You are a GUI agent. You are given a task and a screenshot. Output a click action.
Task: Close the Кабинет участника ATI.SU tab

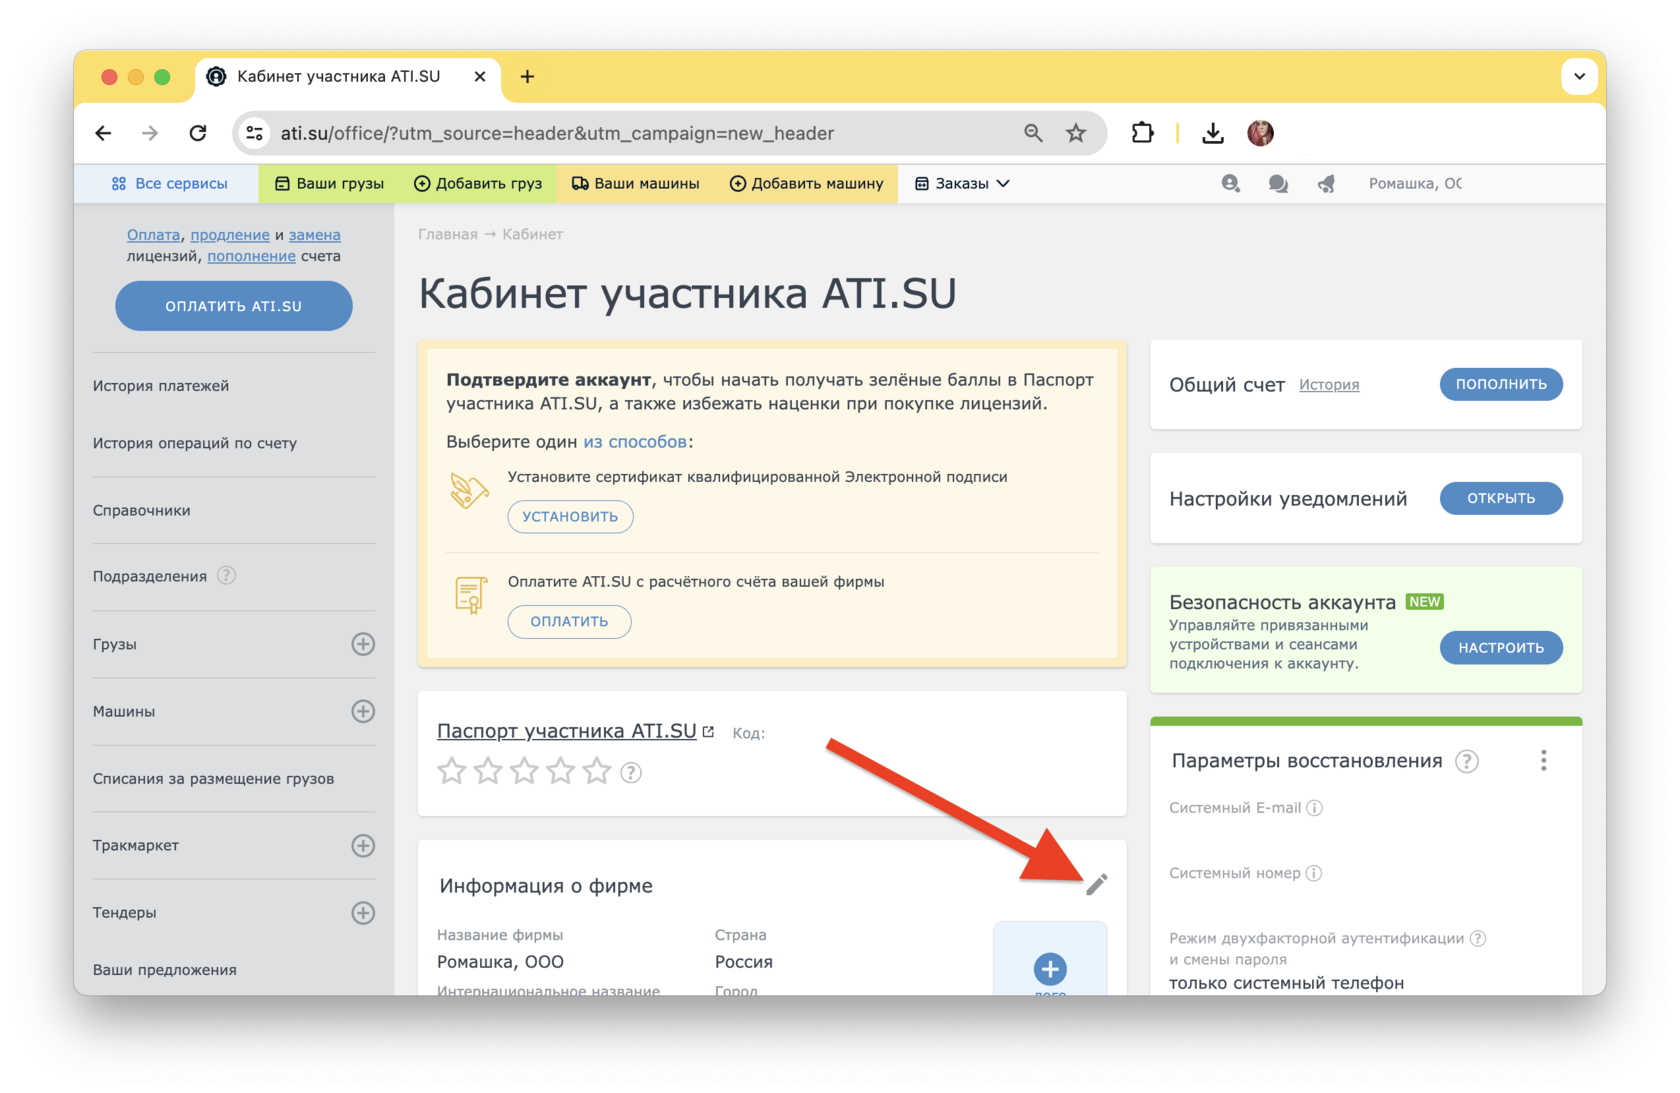(480, 77)
